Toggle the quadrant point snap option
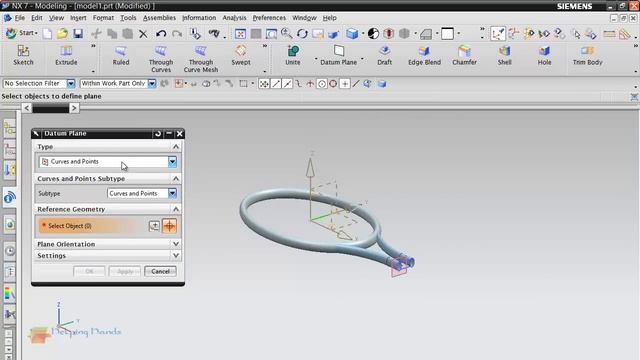Image resolution: width=640 pixels, height=360 pixels. coord(333,84)
